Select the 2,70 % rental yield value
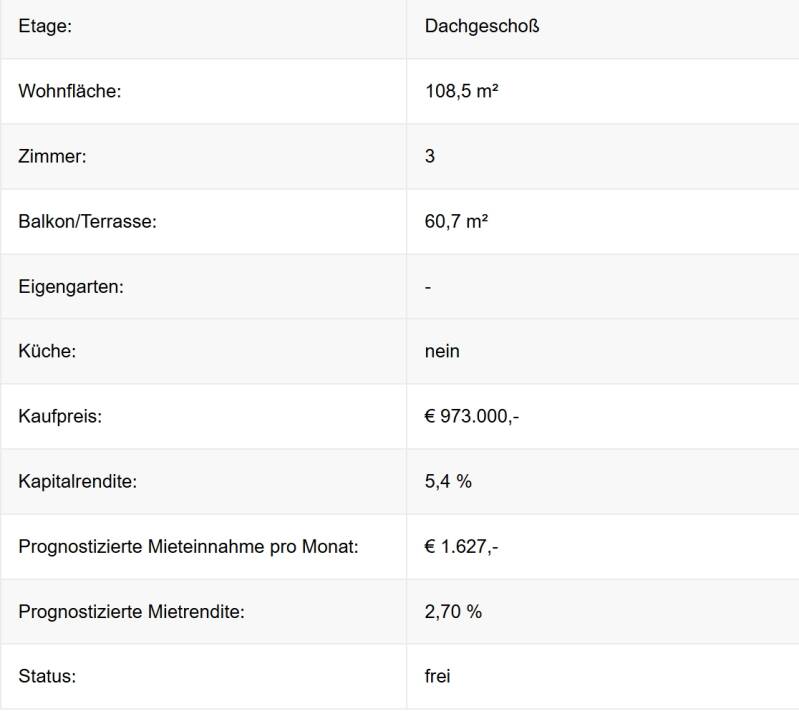799x714 pixels. (x=453, y=611)
